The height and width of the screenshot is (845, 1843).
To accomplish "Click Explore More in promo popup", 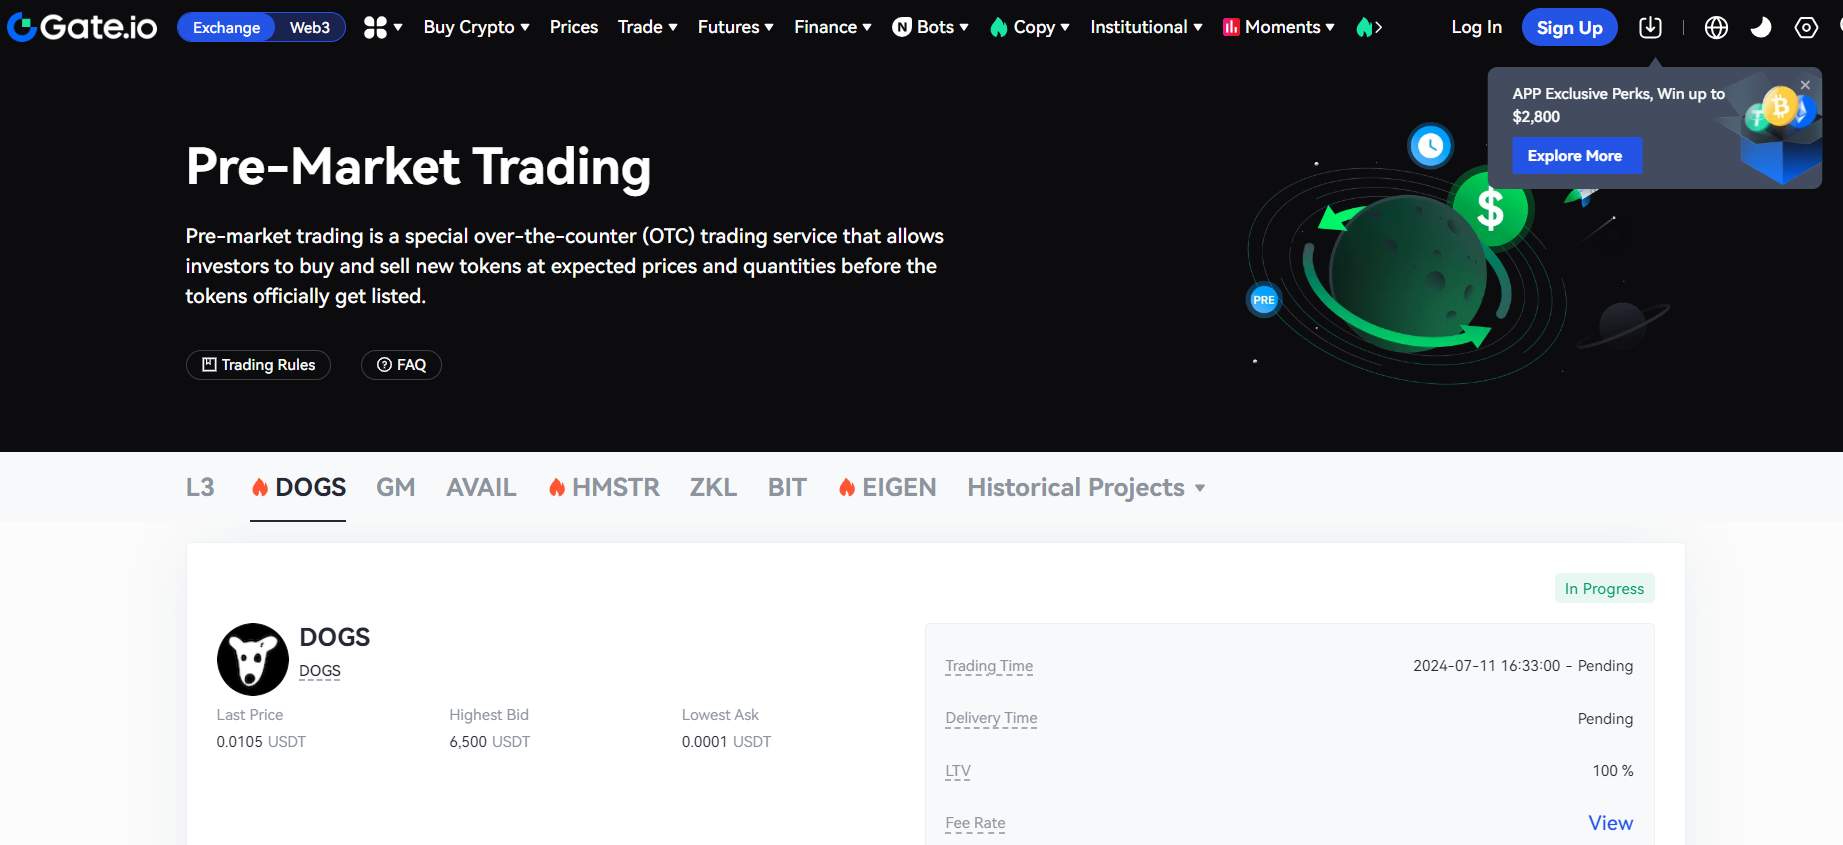I will [1576, 156].
